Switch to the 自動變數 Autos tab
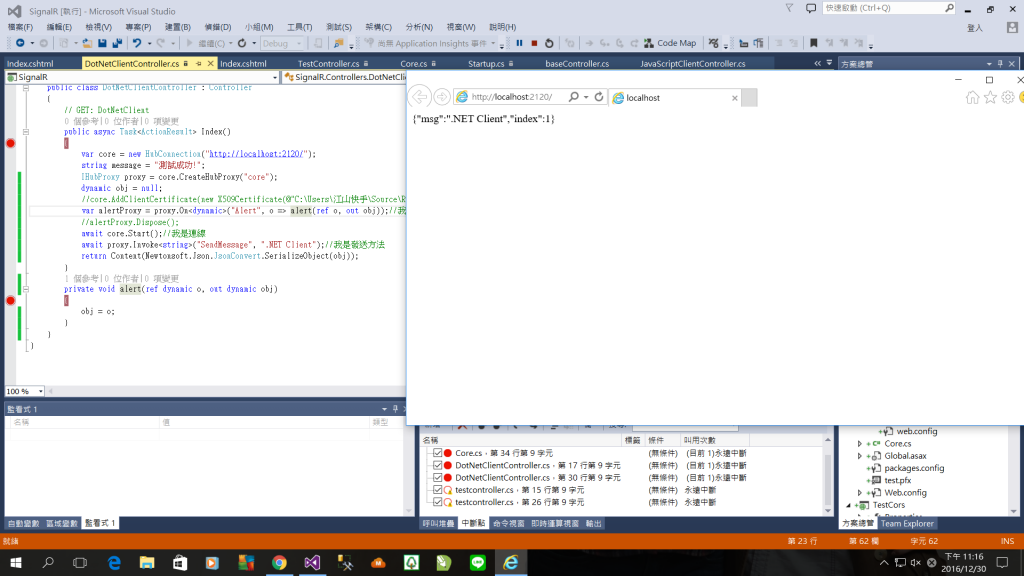The width and height of the screenshot is (1024, 576). pyautogui.click(x=24, y=523)
